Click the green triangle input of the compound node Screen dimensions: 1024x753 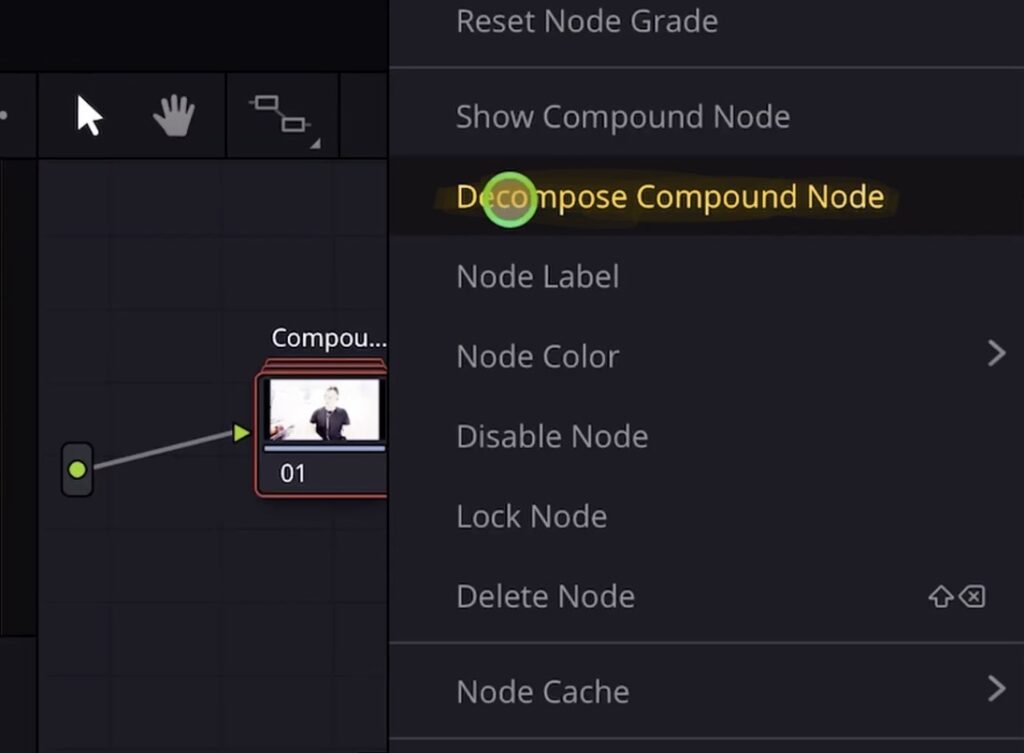pos(241,433)
